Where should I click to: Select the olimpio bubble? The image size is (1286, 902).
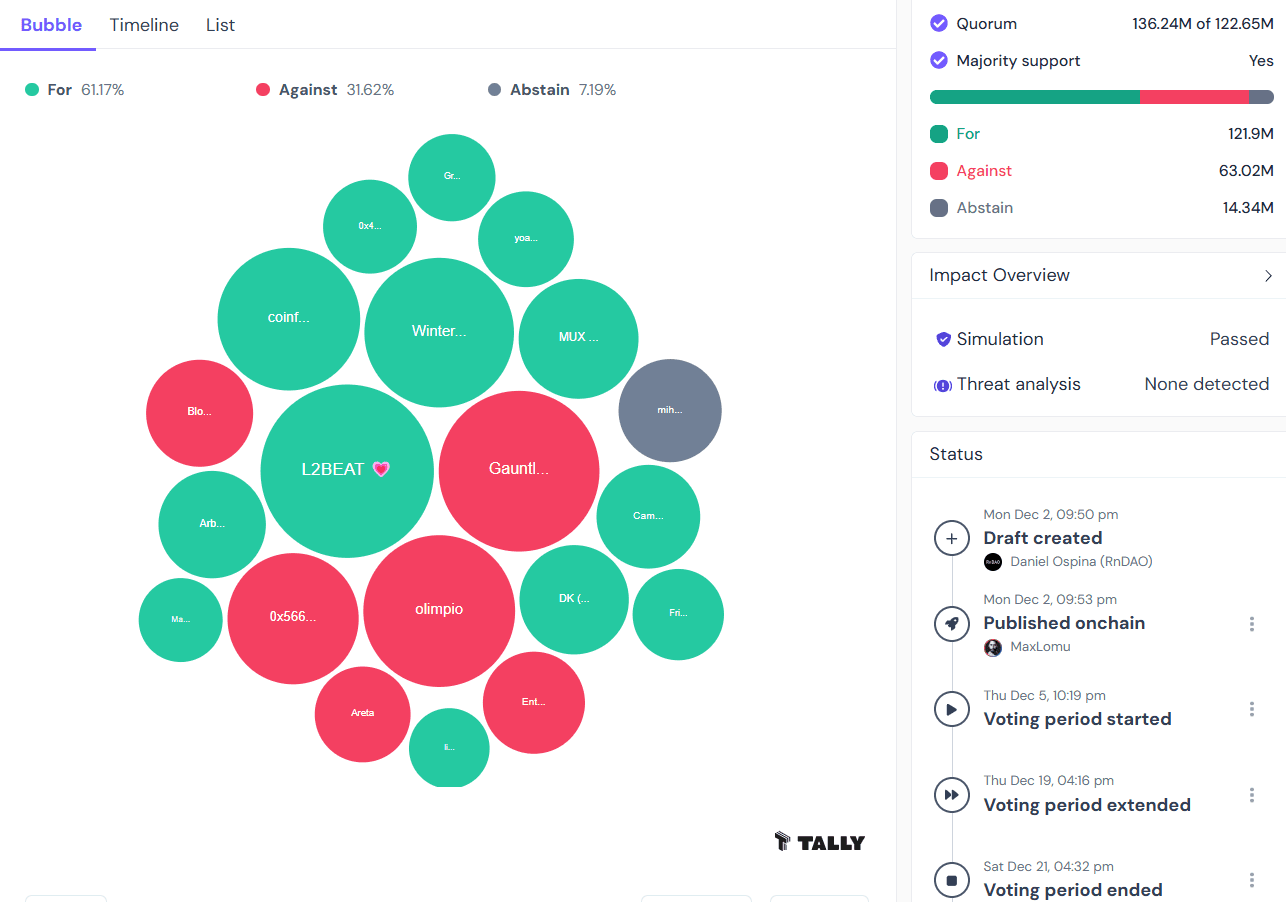point(439,610)
